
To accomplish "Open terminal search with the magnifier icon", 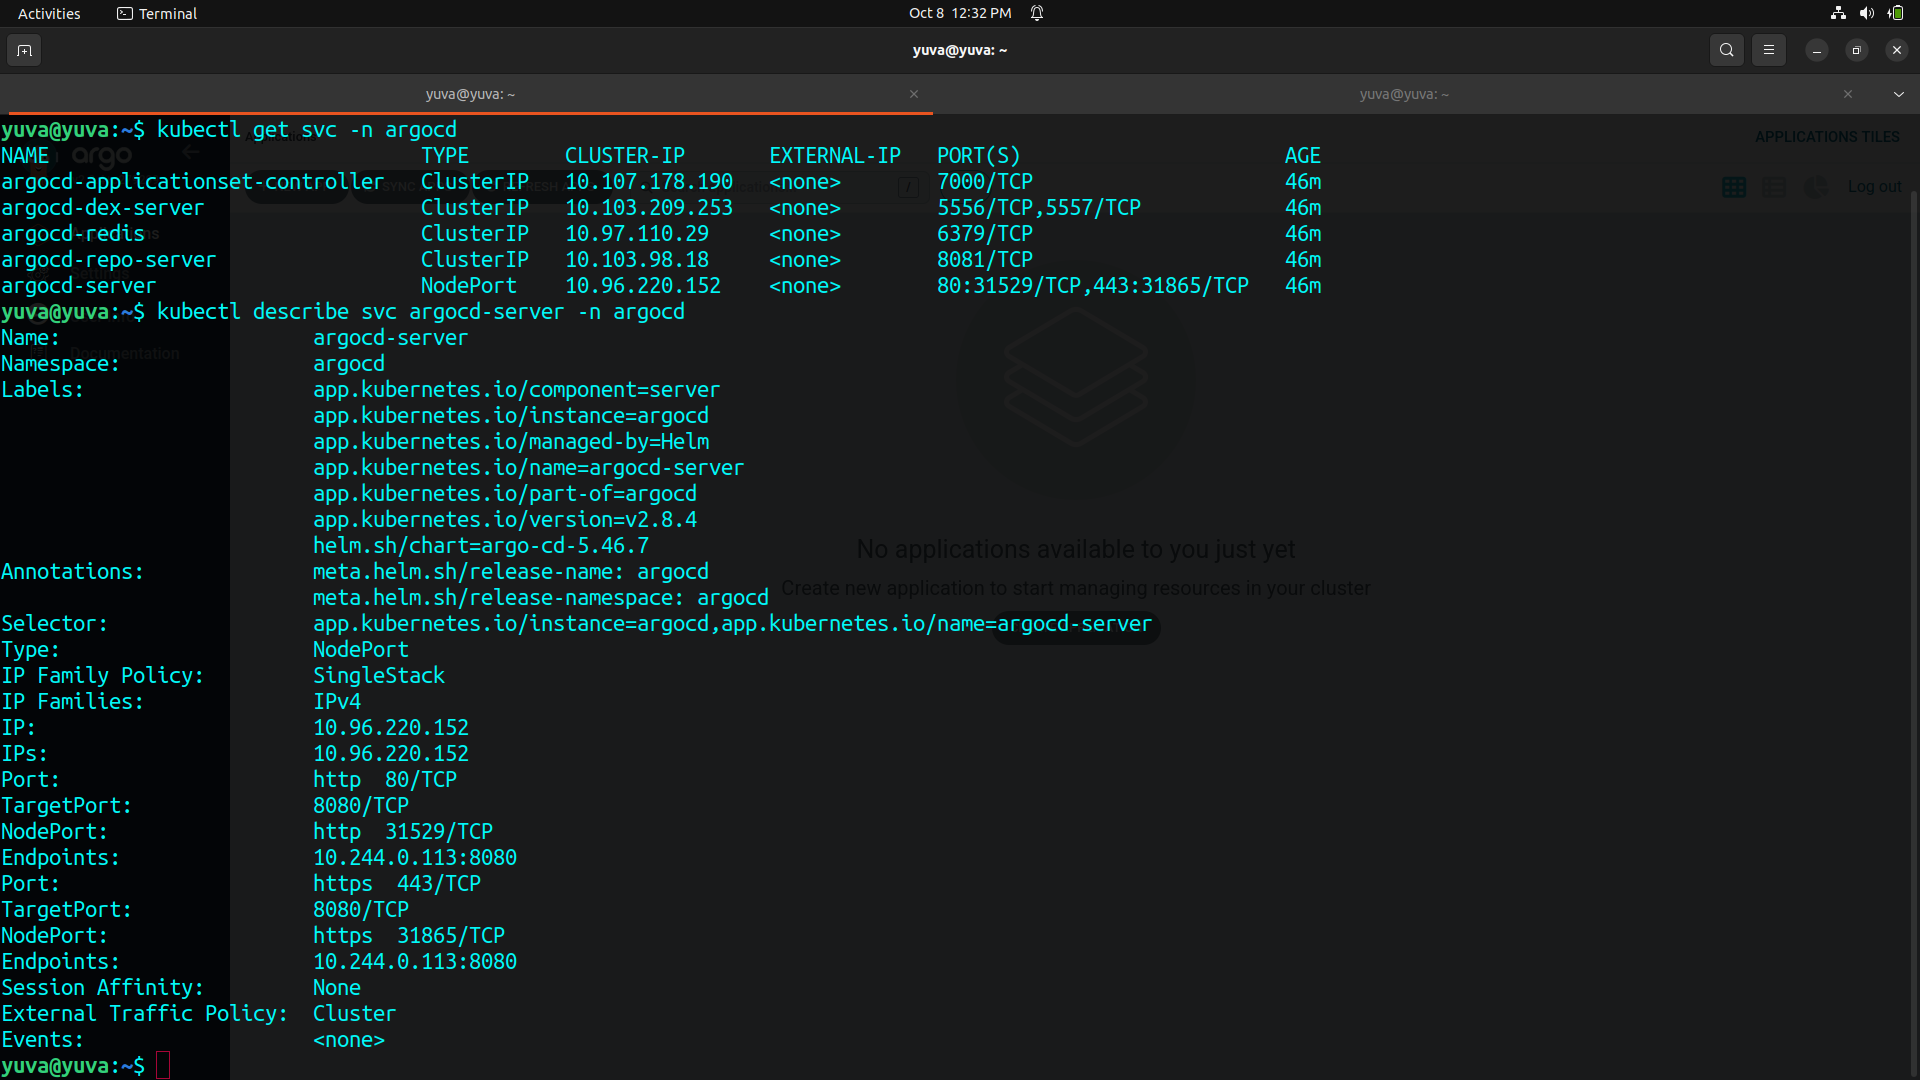I will tap(1727, 50).
